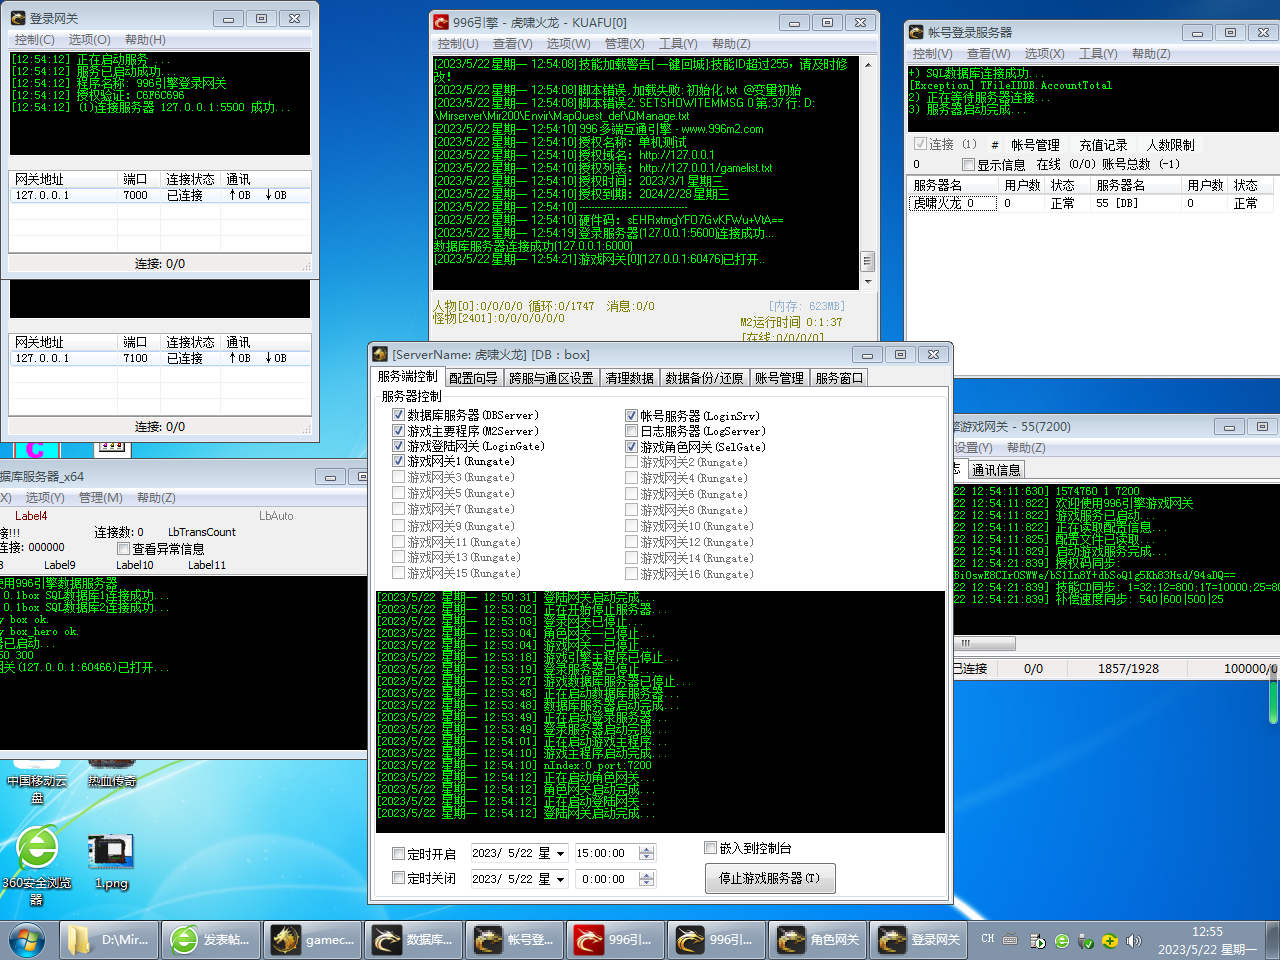The width and height of the screenshot is (1280, 960).
Task: Click the # button in 帐号登录服务器
Action: (994, 145)
